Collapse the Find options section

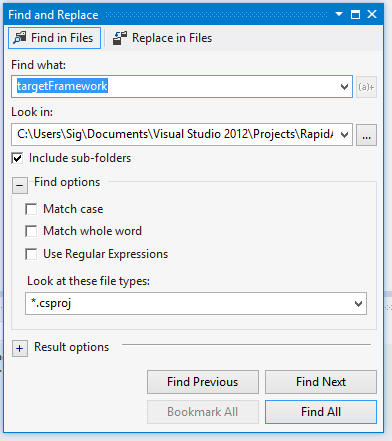pos(20,185)
